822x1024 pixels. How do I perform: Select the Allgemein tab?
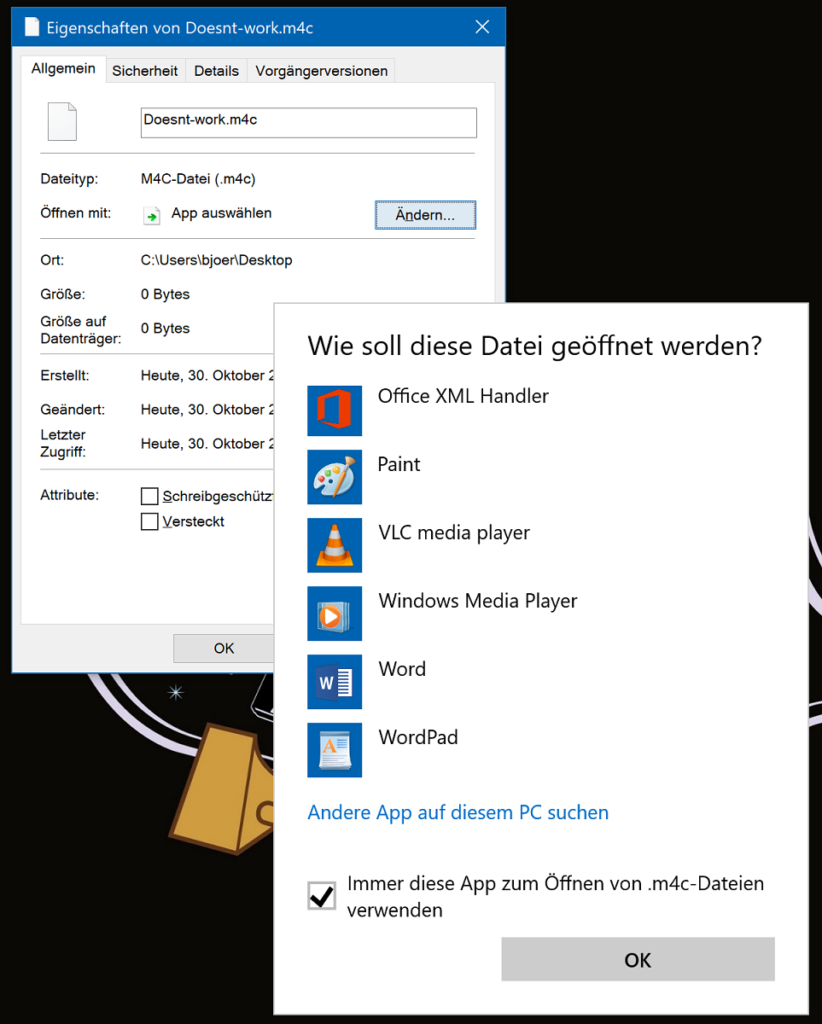(63, 69)
